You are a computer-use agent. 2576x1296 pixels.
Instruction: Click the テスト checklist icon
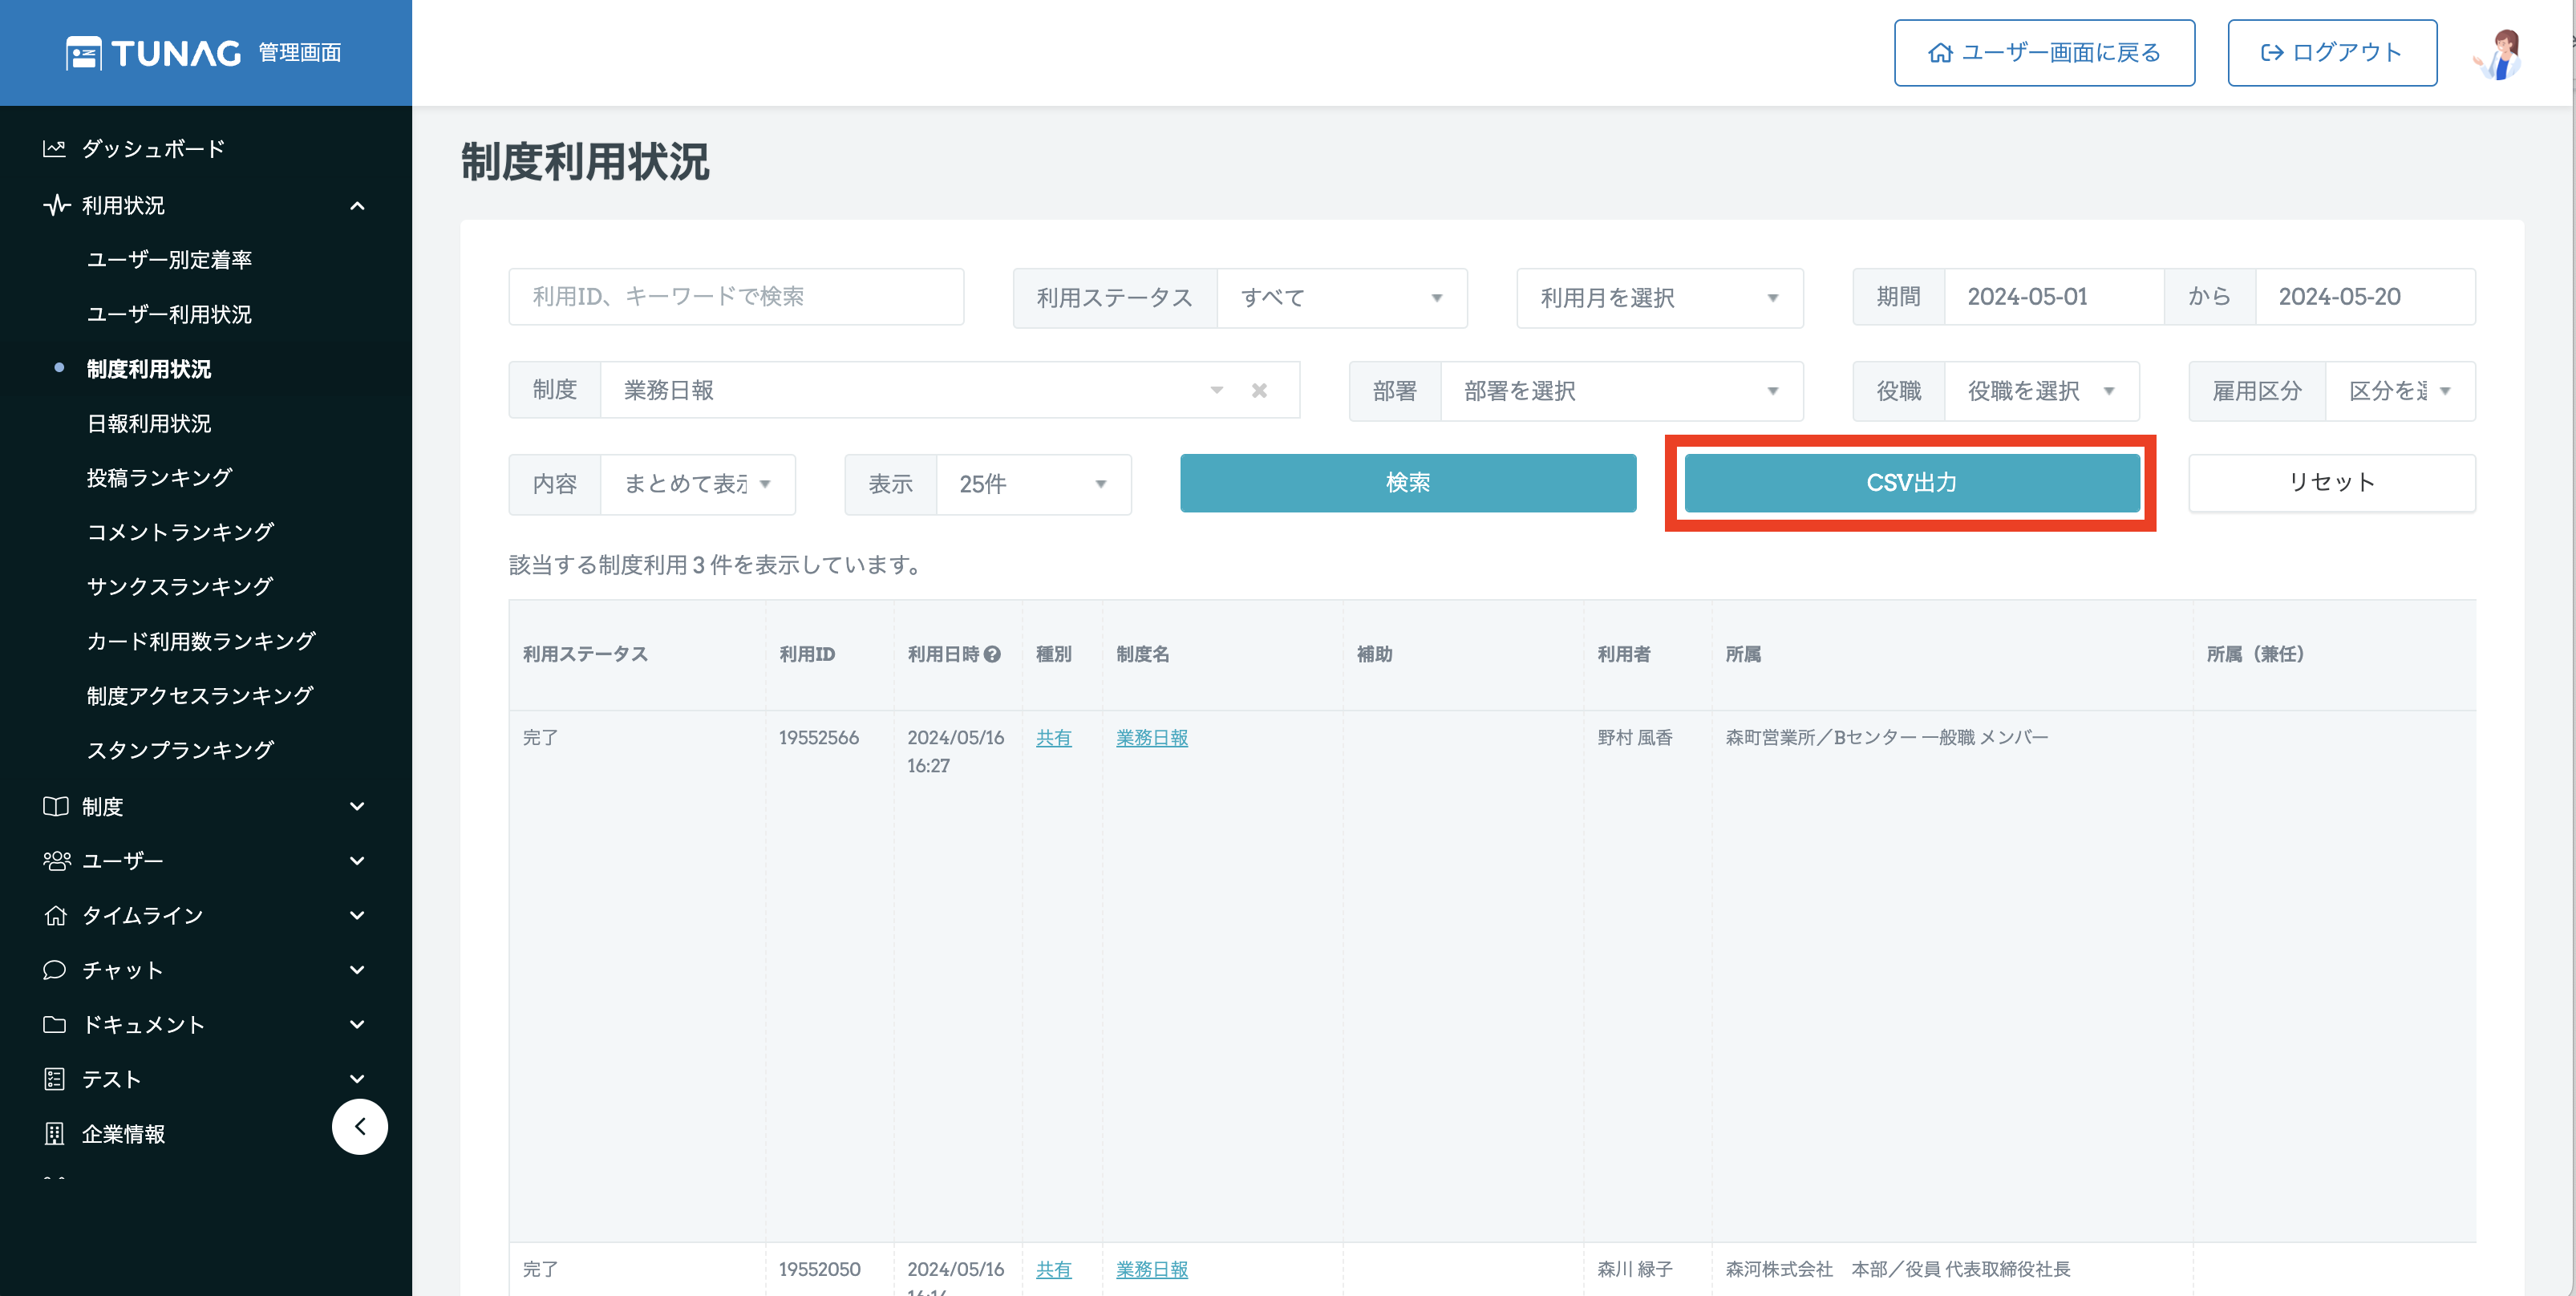pos(55,1079)
